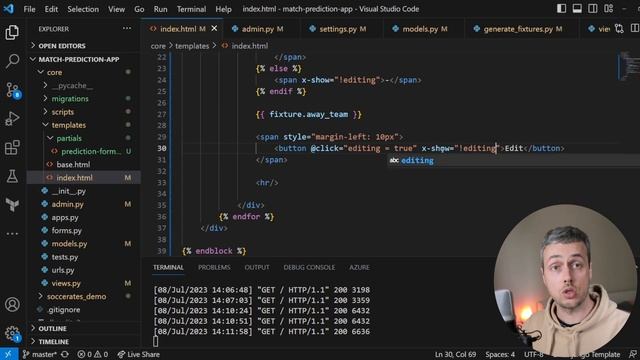The width and height of the screenshot is (640, 360).
Task: Open the Selection menu
Action: click(83, 9)
